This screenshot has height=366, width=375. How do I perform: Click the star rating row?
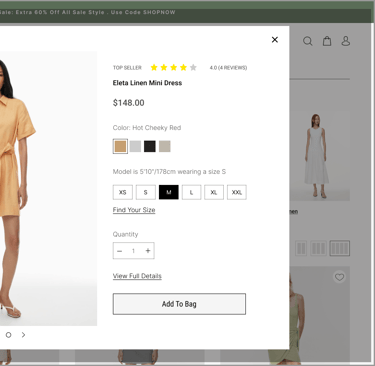[x=173, y=68]
